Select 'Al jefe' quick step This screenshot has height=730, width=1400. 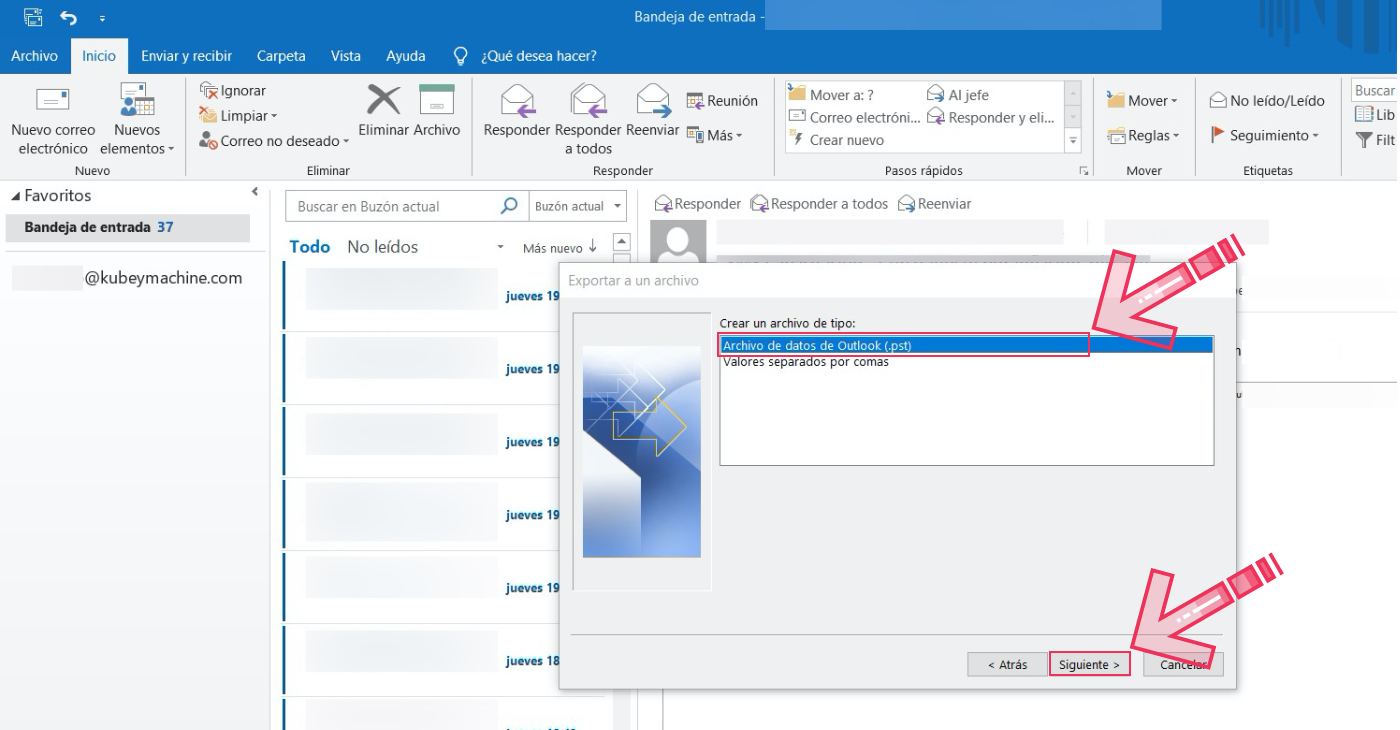pos(958,95)
